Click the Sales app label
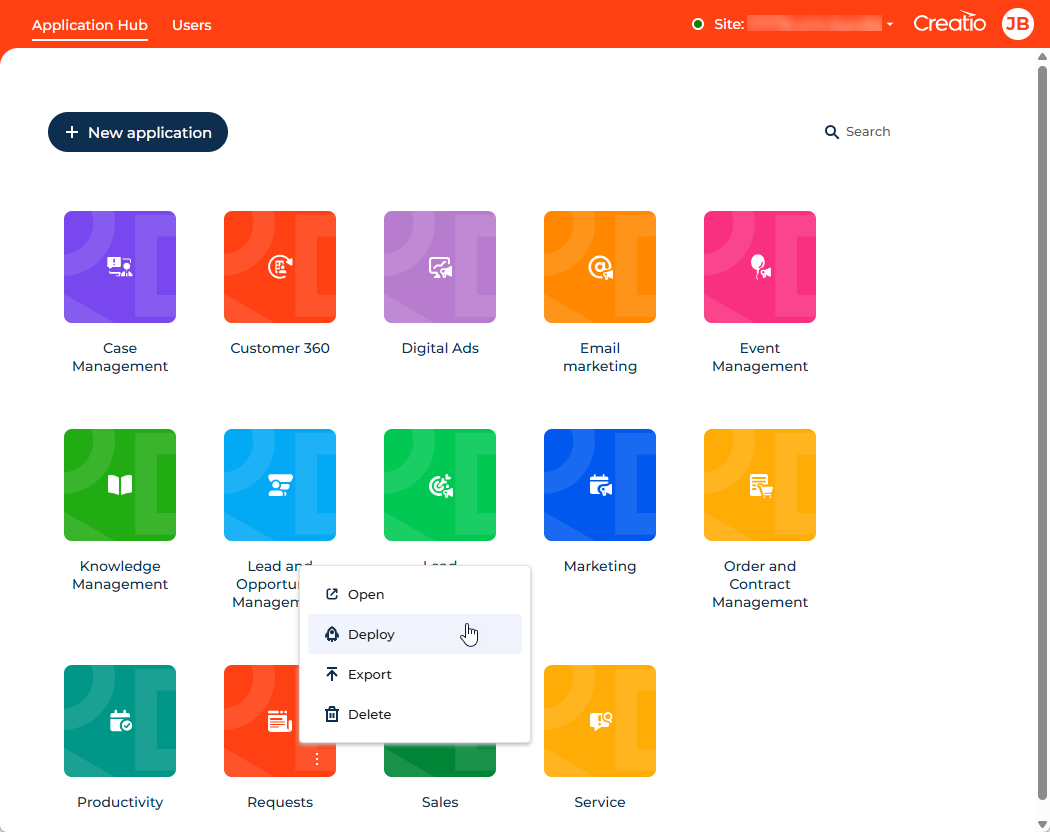Screen dimensions: 1050x832 click(440, 802)
